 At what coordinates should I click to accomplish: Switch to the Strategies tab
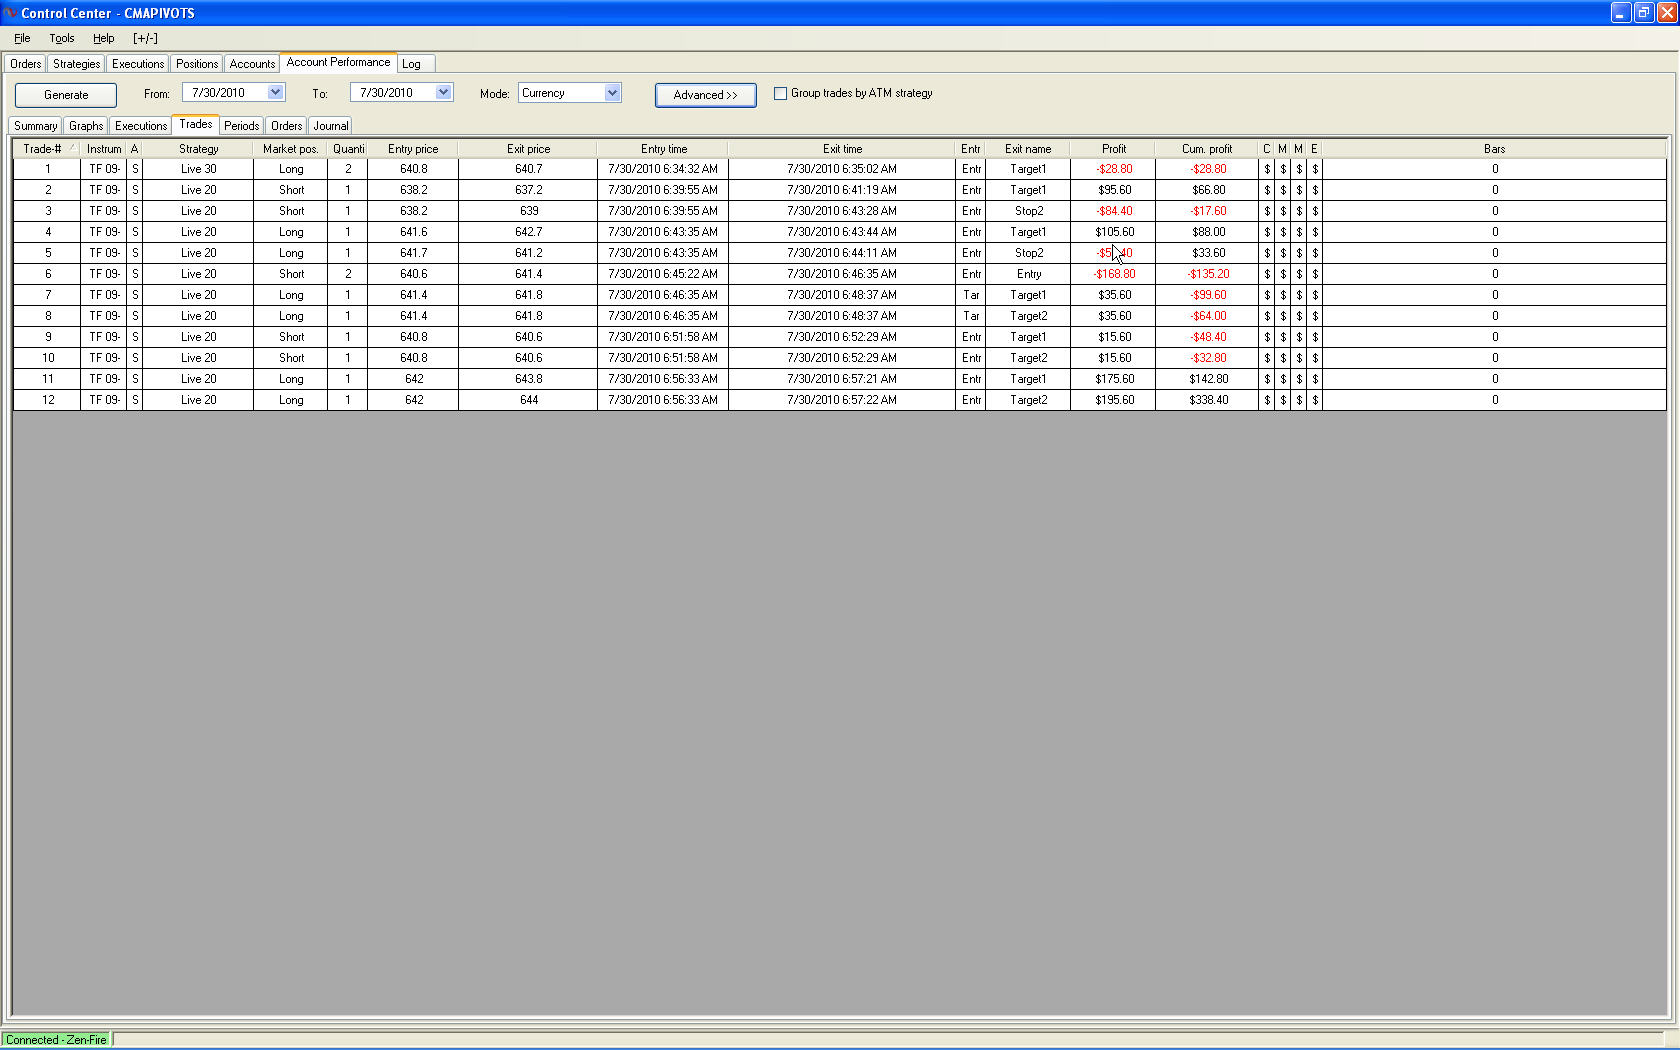77,64
